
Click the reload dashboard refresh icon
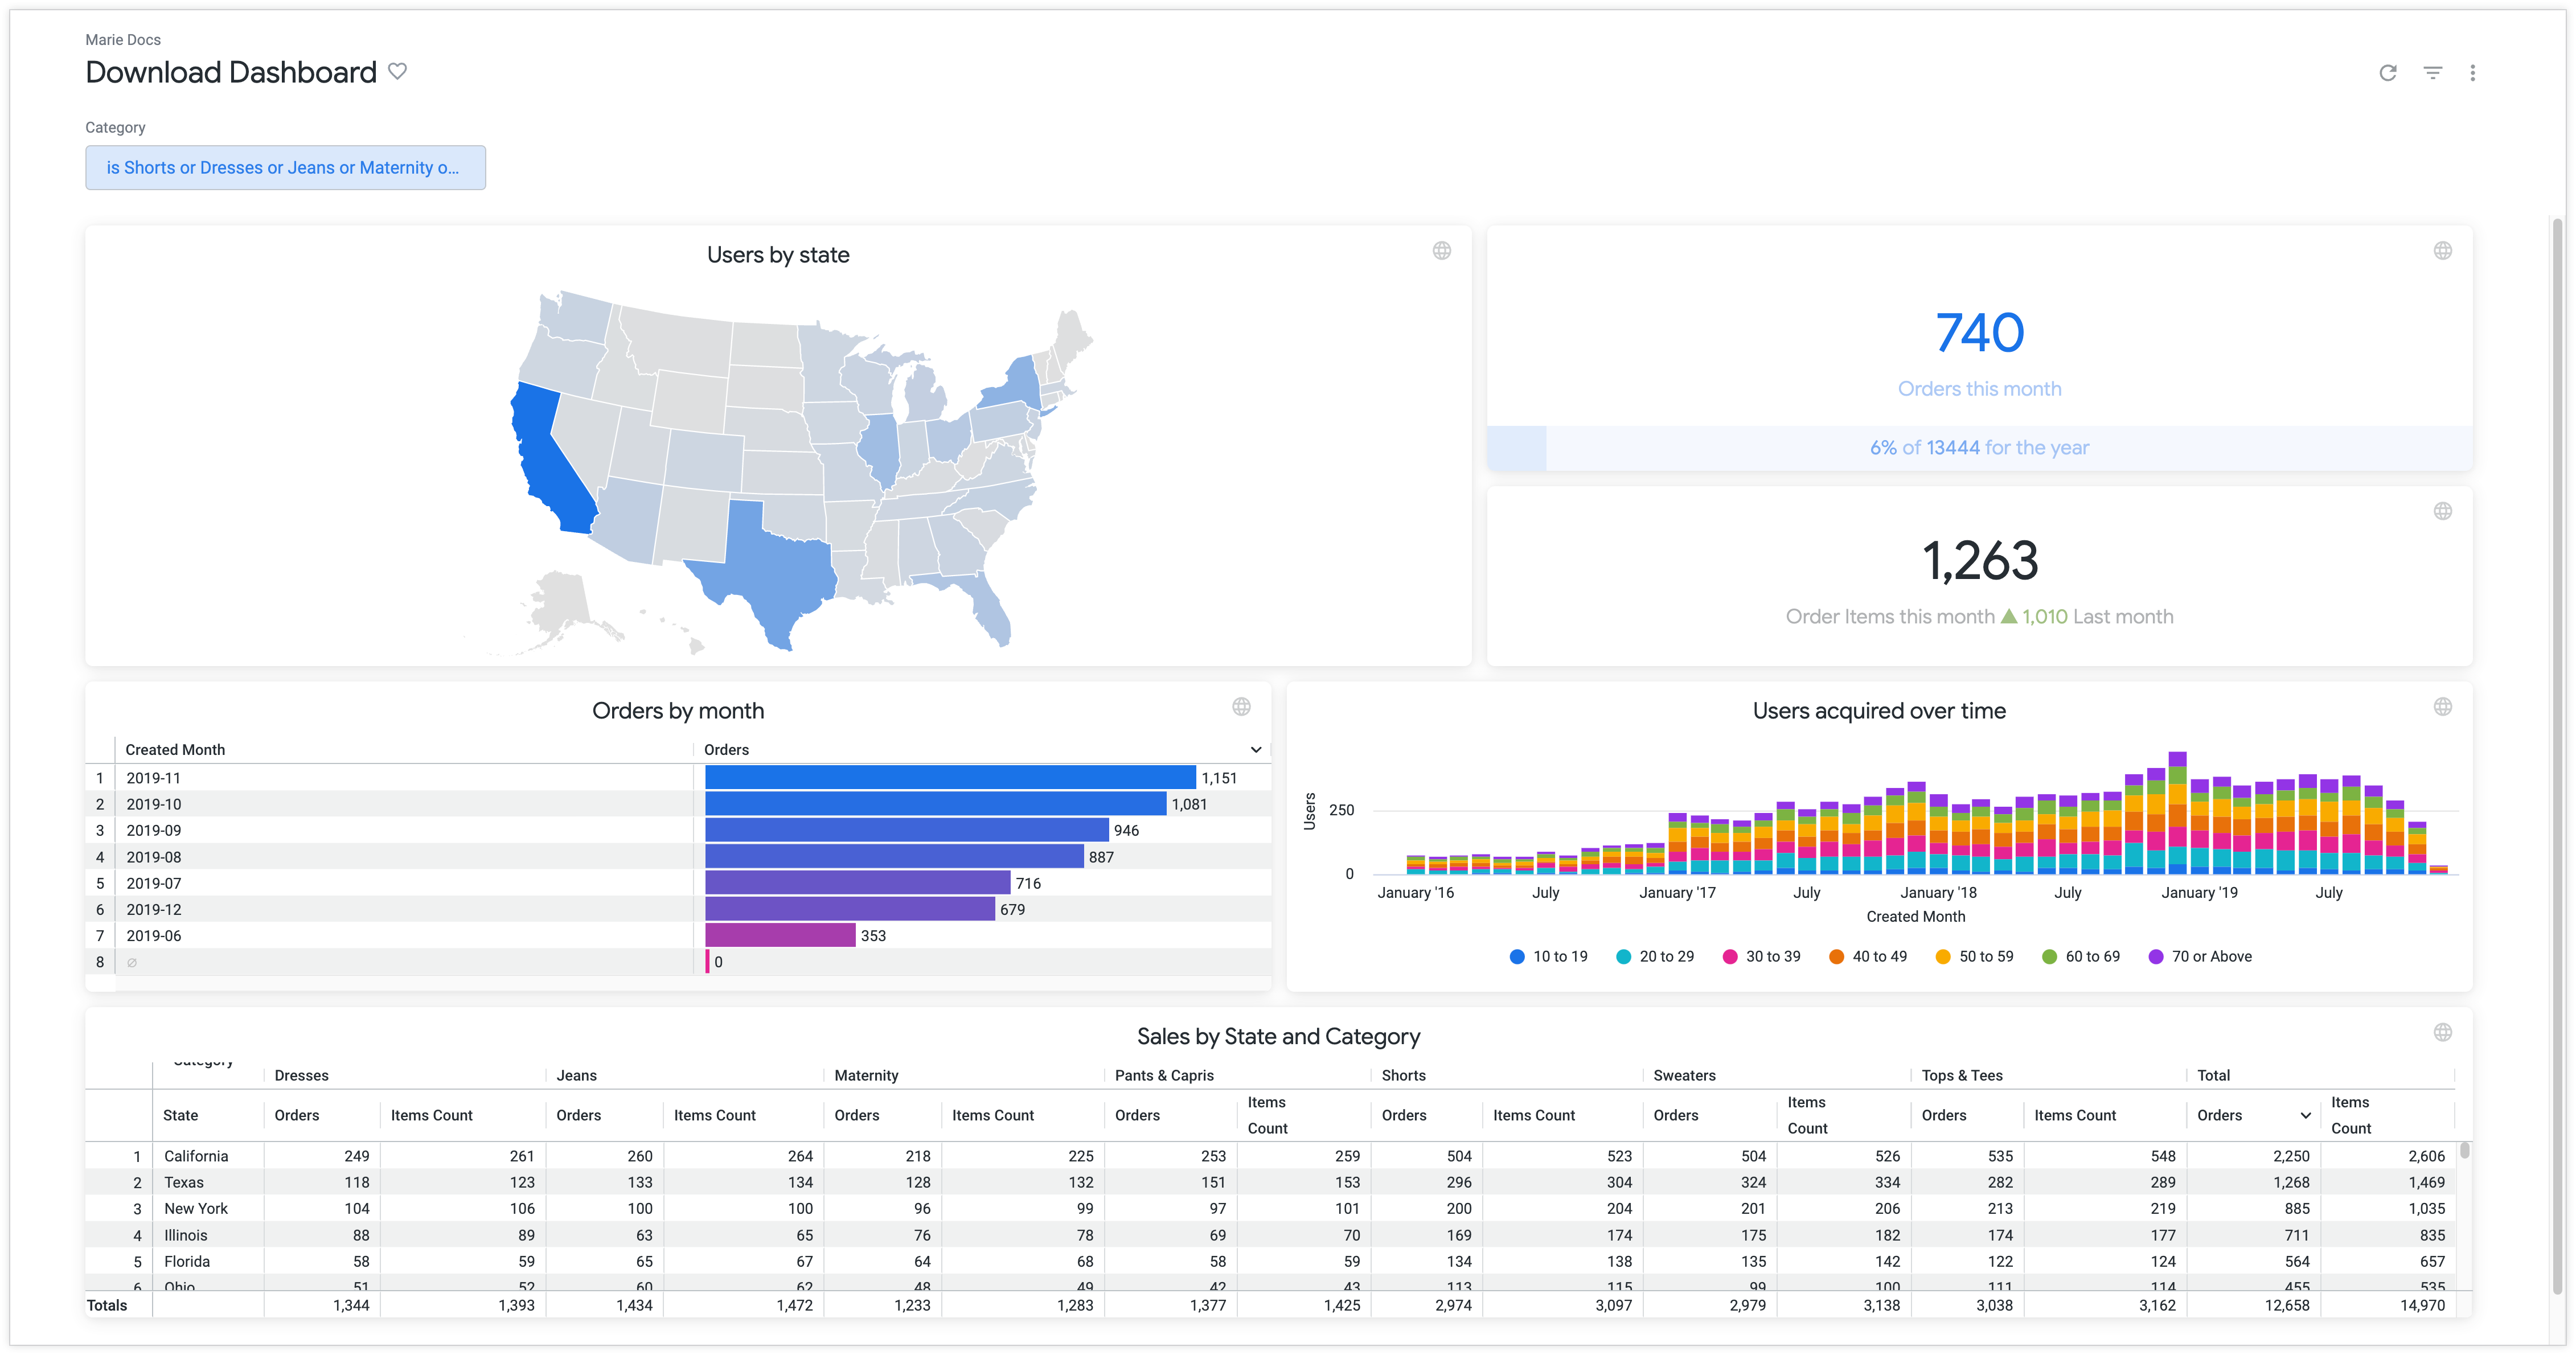click(2387, 73)
